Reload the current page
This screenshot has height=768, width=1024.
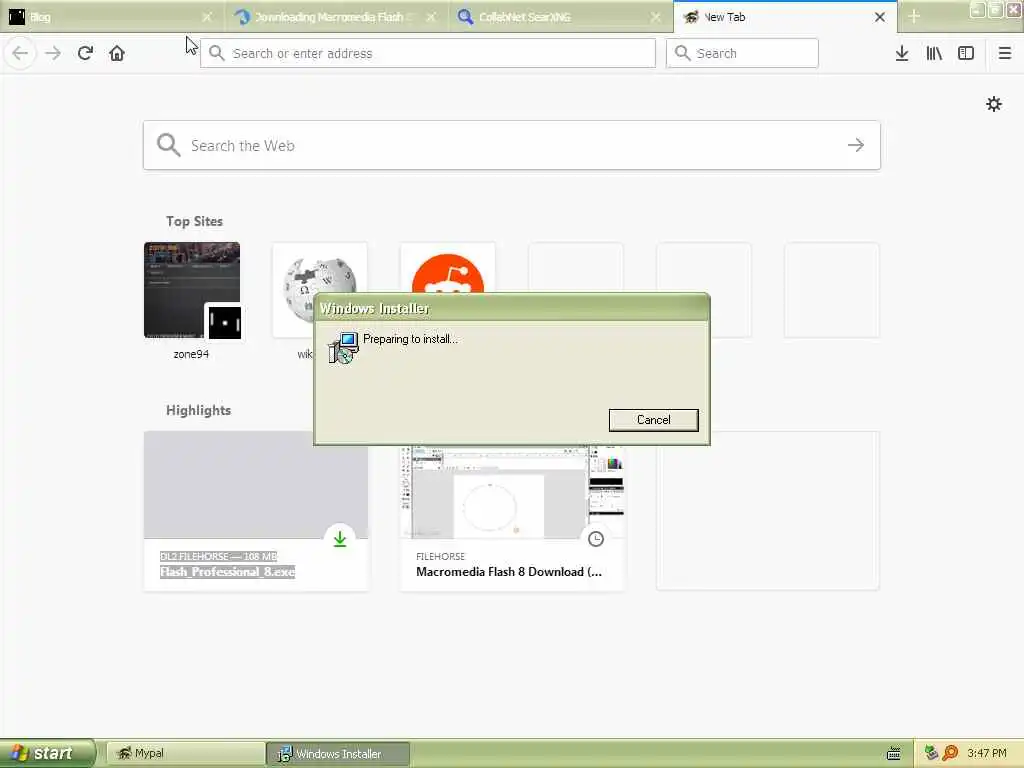pyautogui.click(x=85, y=53)
